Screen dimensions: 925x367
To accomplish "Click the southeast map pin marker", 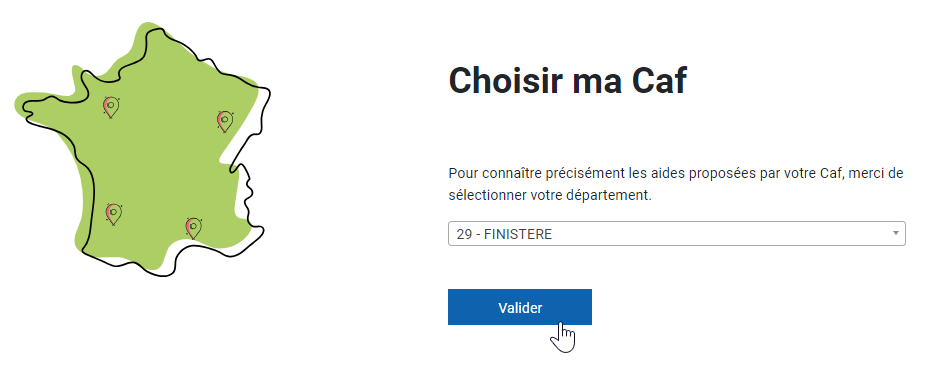I will [193, 228].
